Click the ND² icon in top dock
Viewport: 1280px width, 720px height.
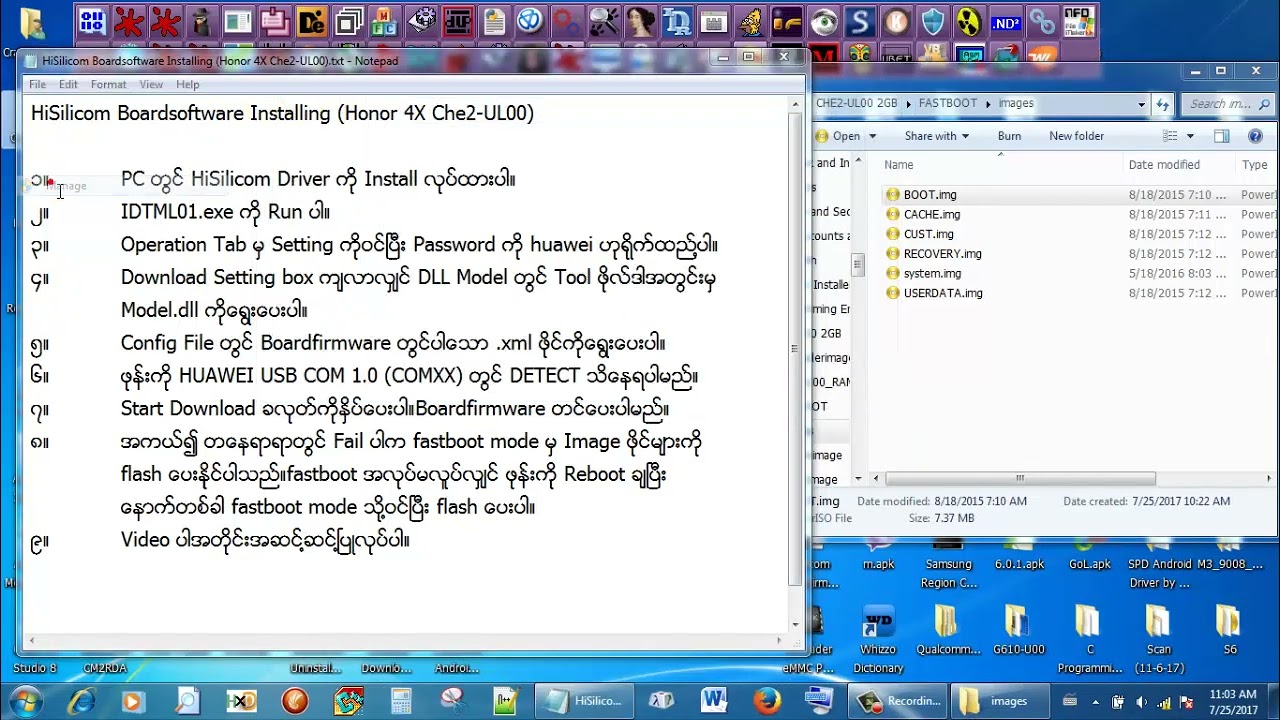pyautogui.click(x=1005, y=22)
